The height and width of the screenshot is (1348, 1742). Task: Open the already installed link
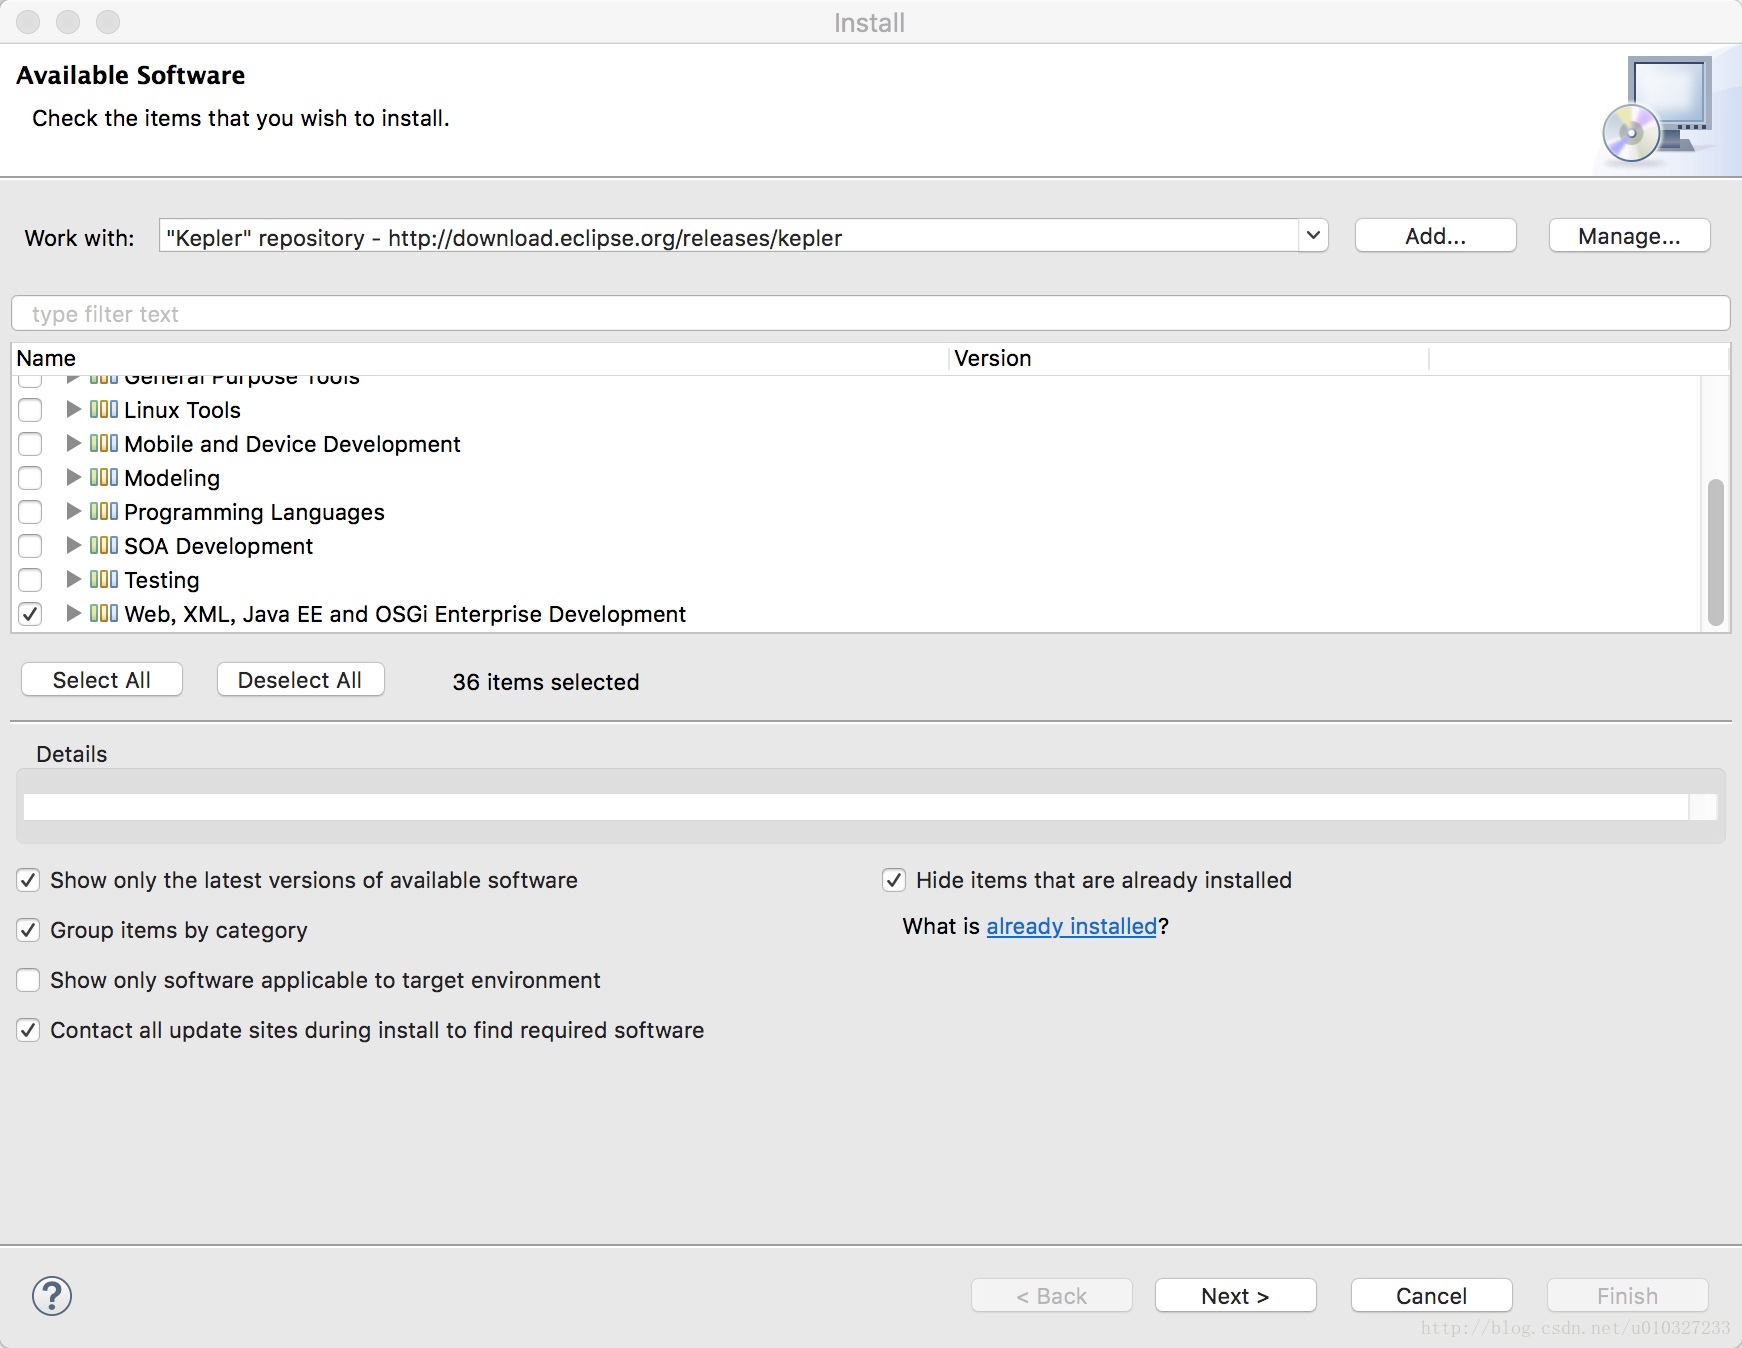(x=1071, y=927)
